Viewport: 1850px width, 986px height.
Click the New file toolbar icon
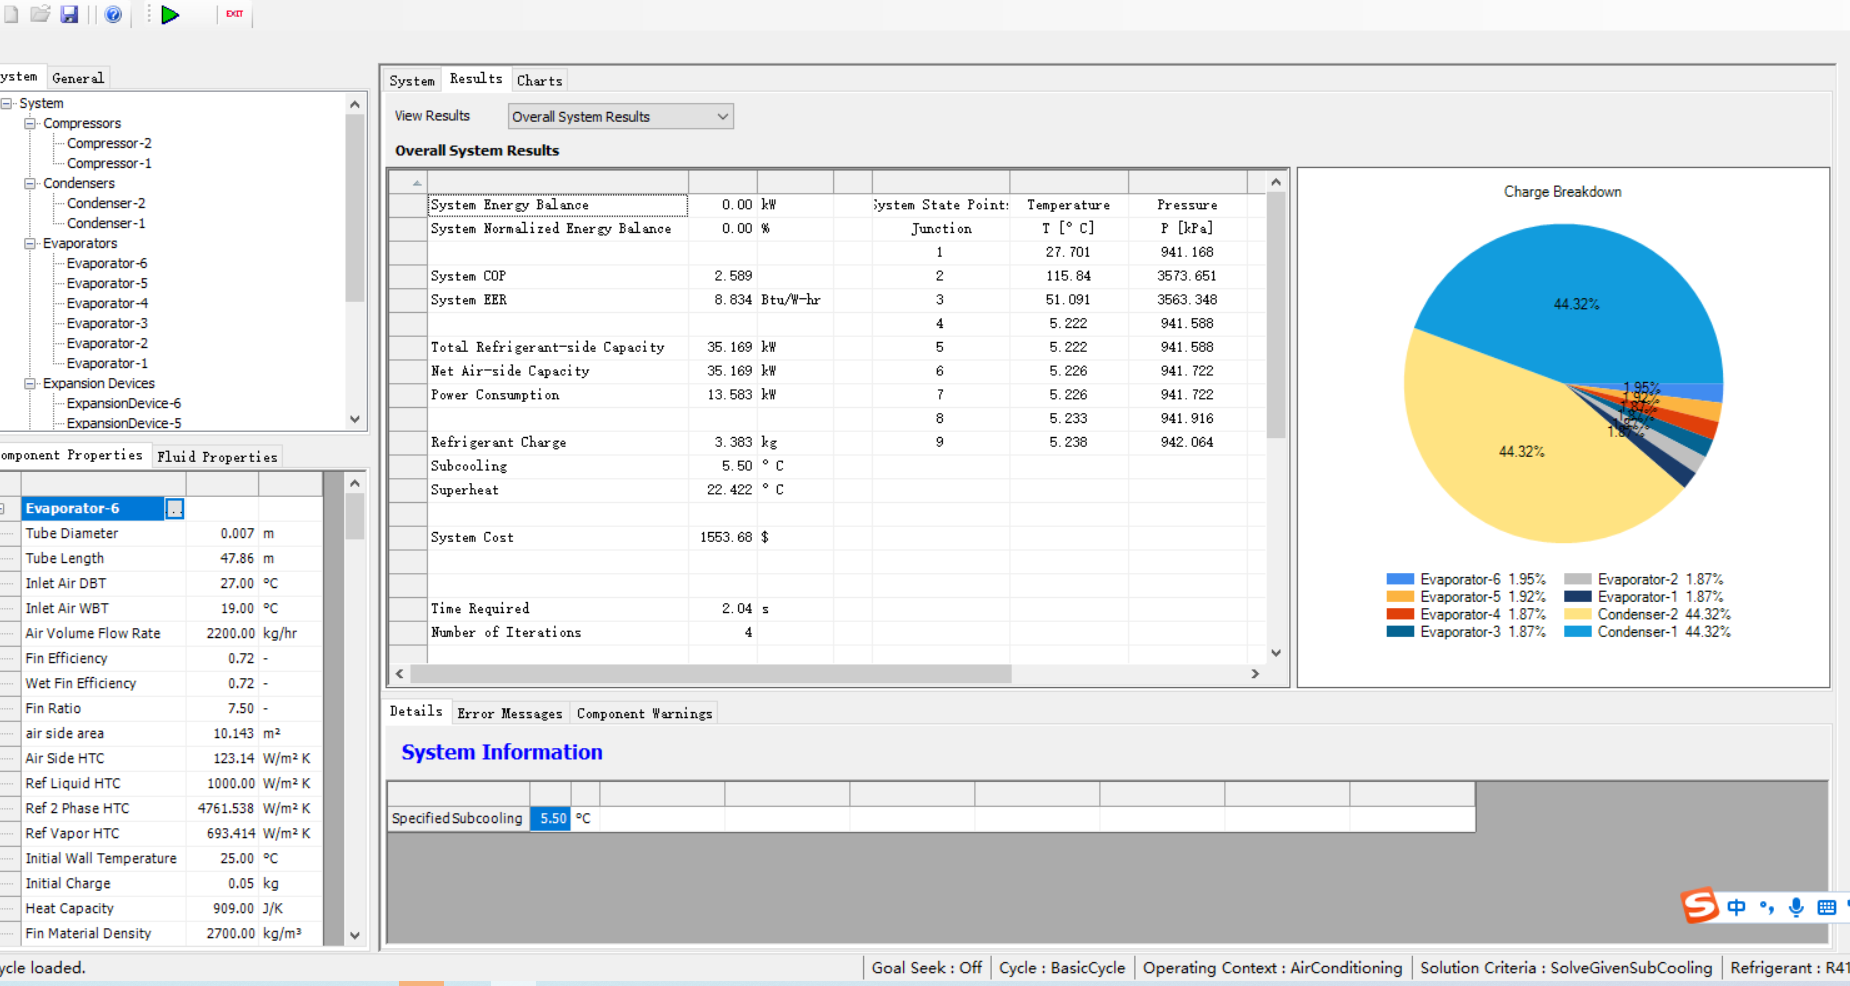[x=10, y=14]
